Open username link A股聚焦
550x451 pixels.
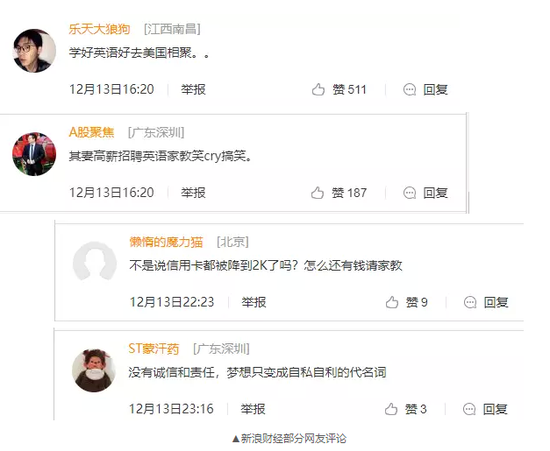coord(92,132)
